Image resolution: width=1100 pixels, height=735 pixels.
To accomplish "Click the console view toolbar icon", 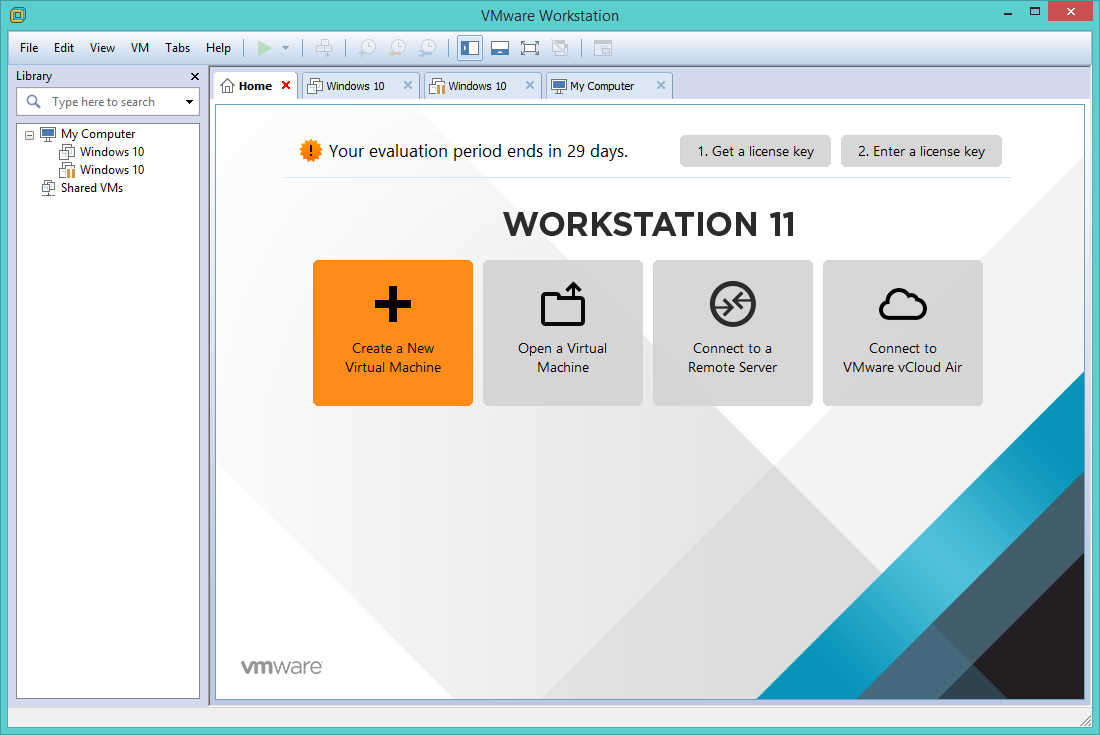I will point(603,48).
